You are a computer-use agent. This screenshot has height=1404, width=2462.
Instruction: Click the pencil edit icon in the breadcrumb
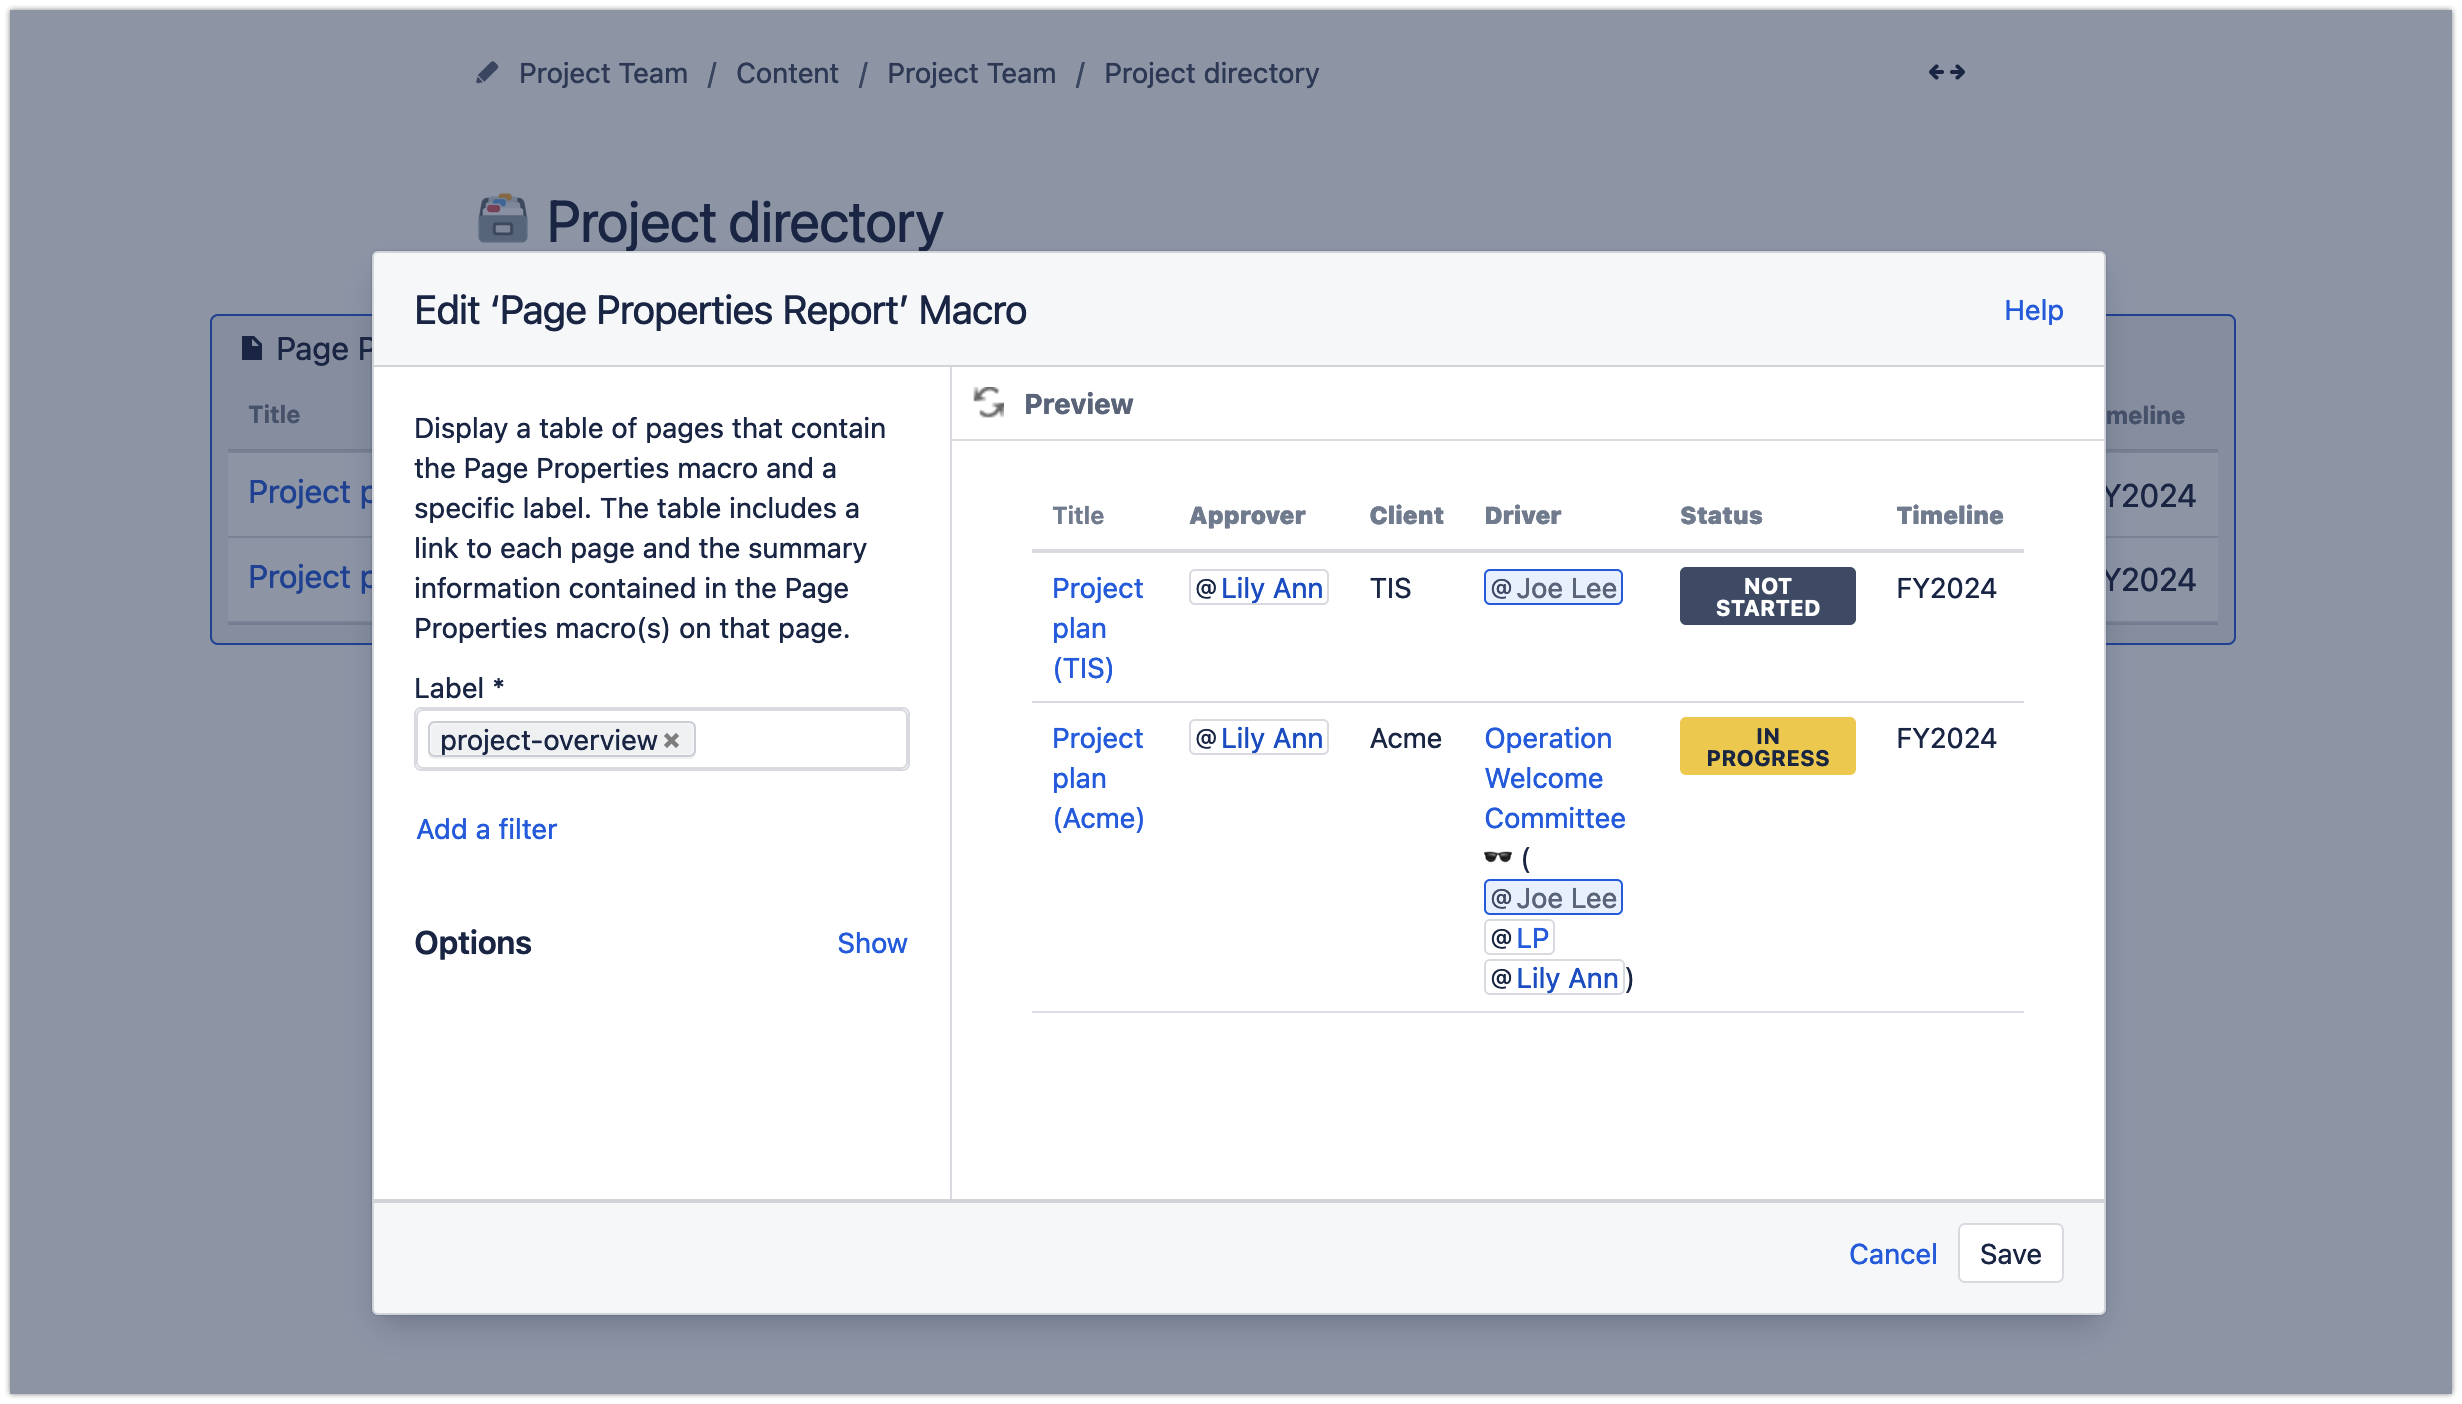pos(487,73)
